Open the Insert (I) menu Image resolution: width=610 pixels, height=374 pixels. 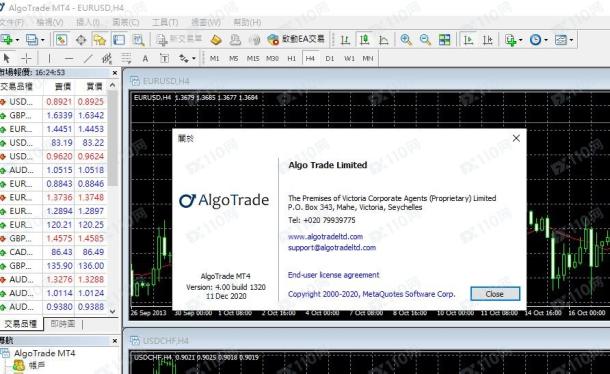[88, 22]
